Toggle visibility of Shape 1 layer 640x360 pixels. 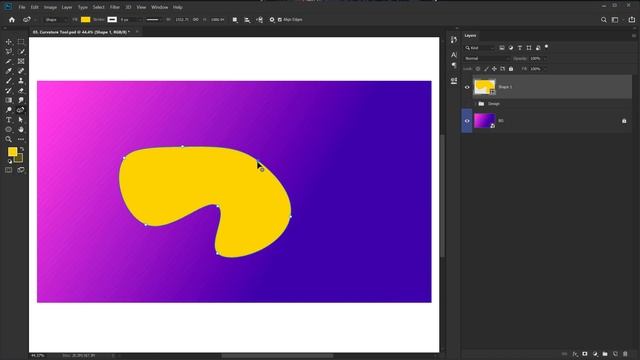click(467, 87)
